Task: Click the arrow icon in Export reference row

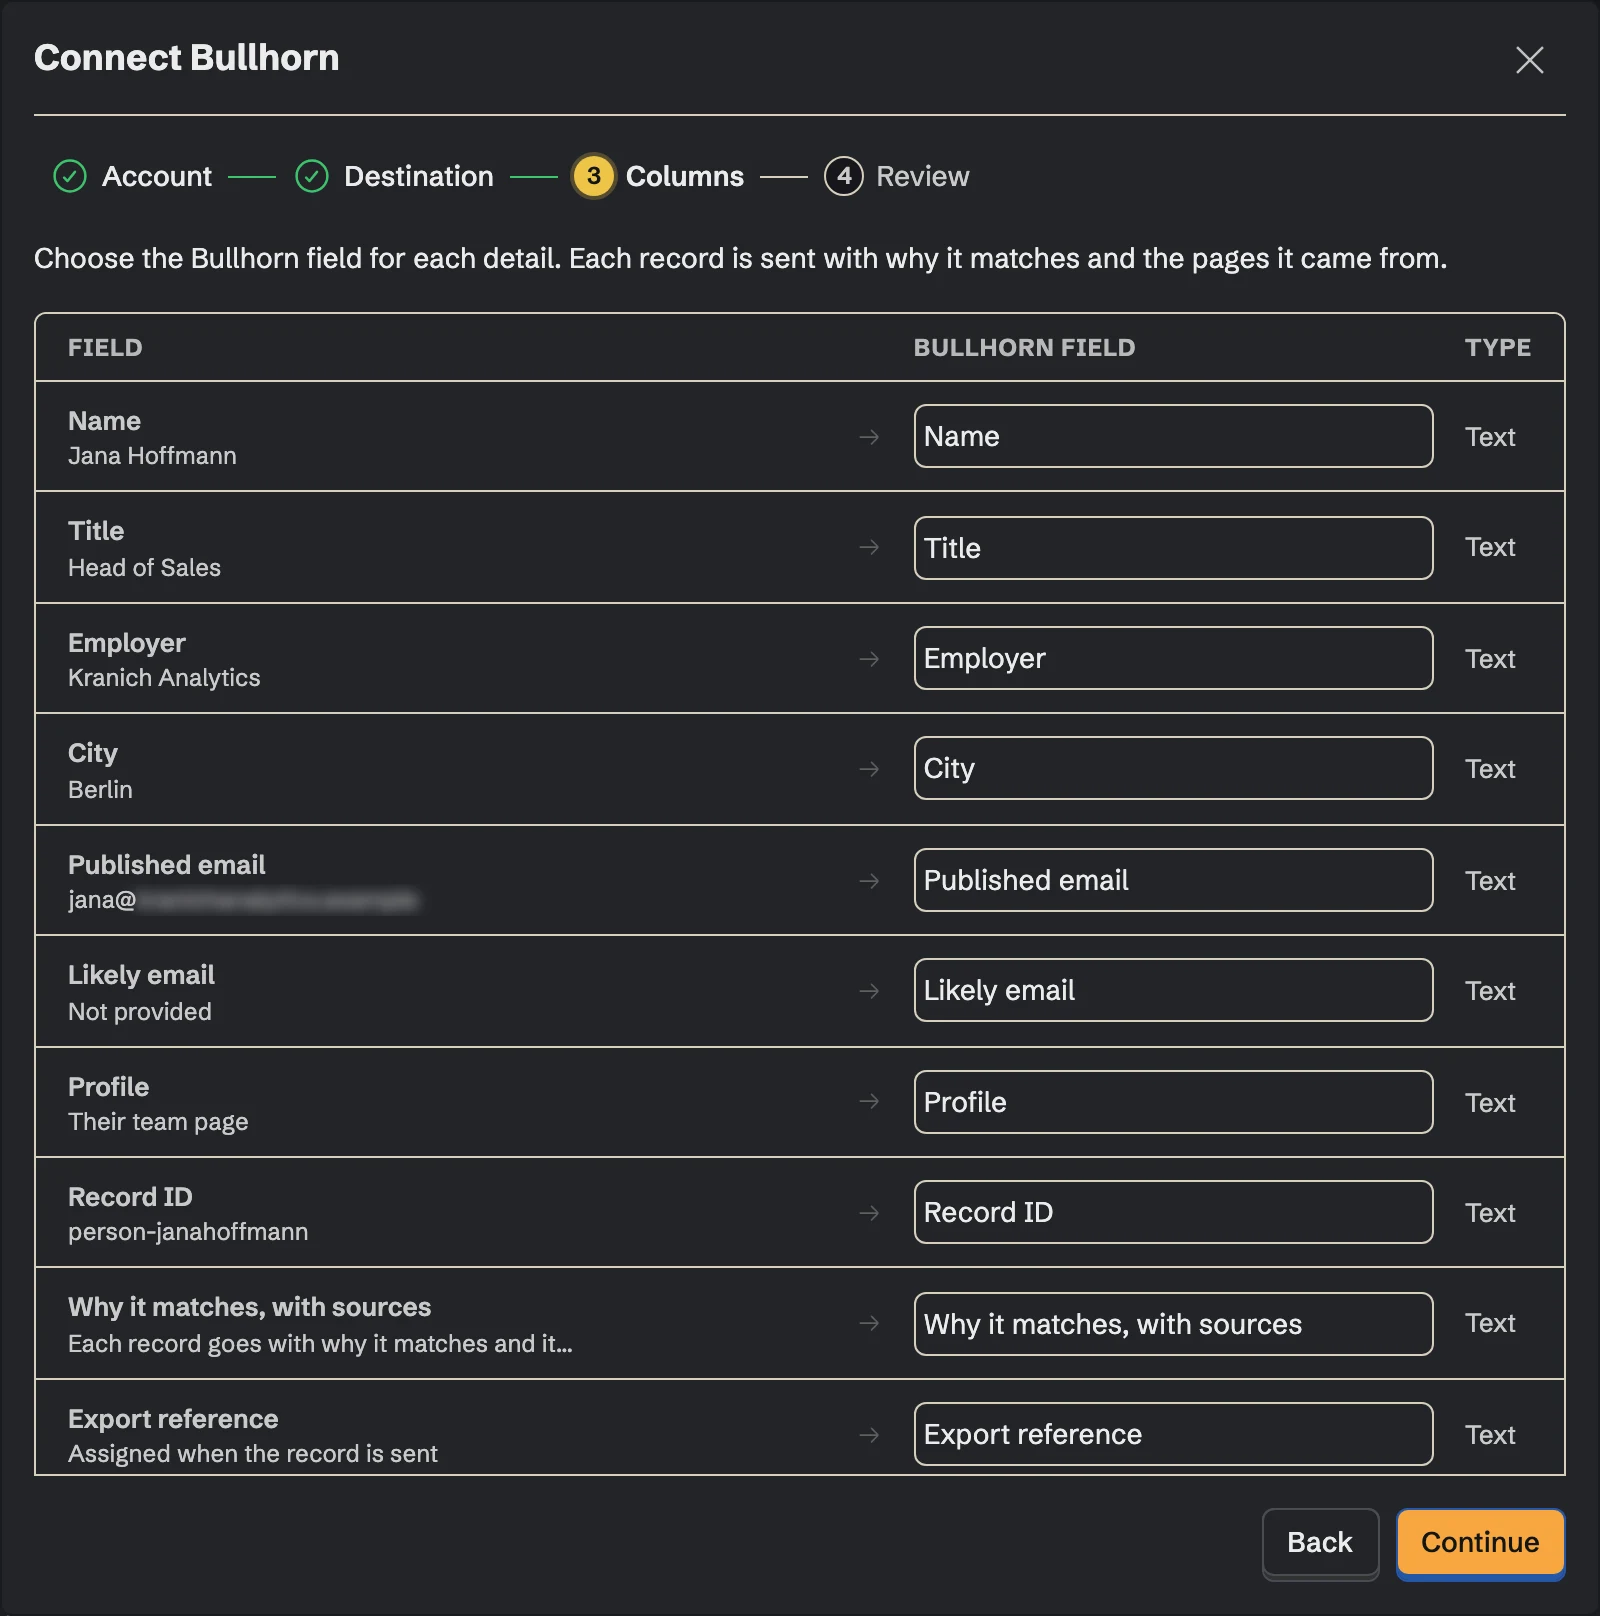Action: pyautogui.click(x=869, y=1435)
